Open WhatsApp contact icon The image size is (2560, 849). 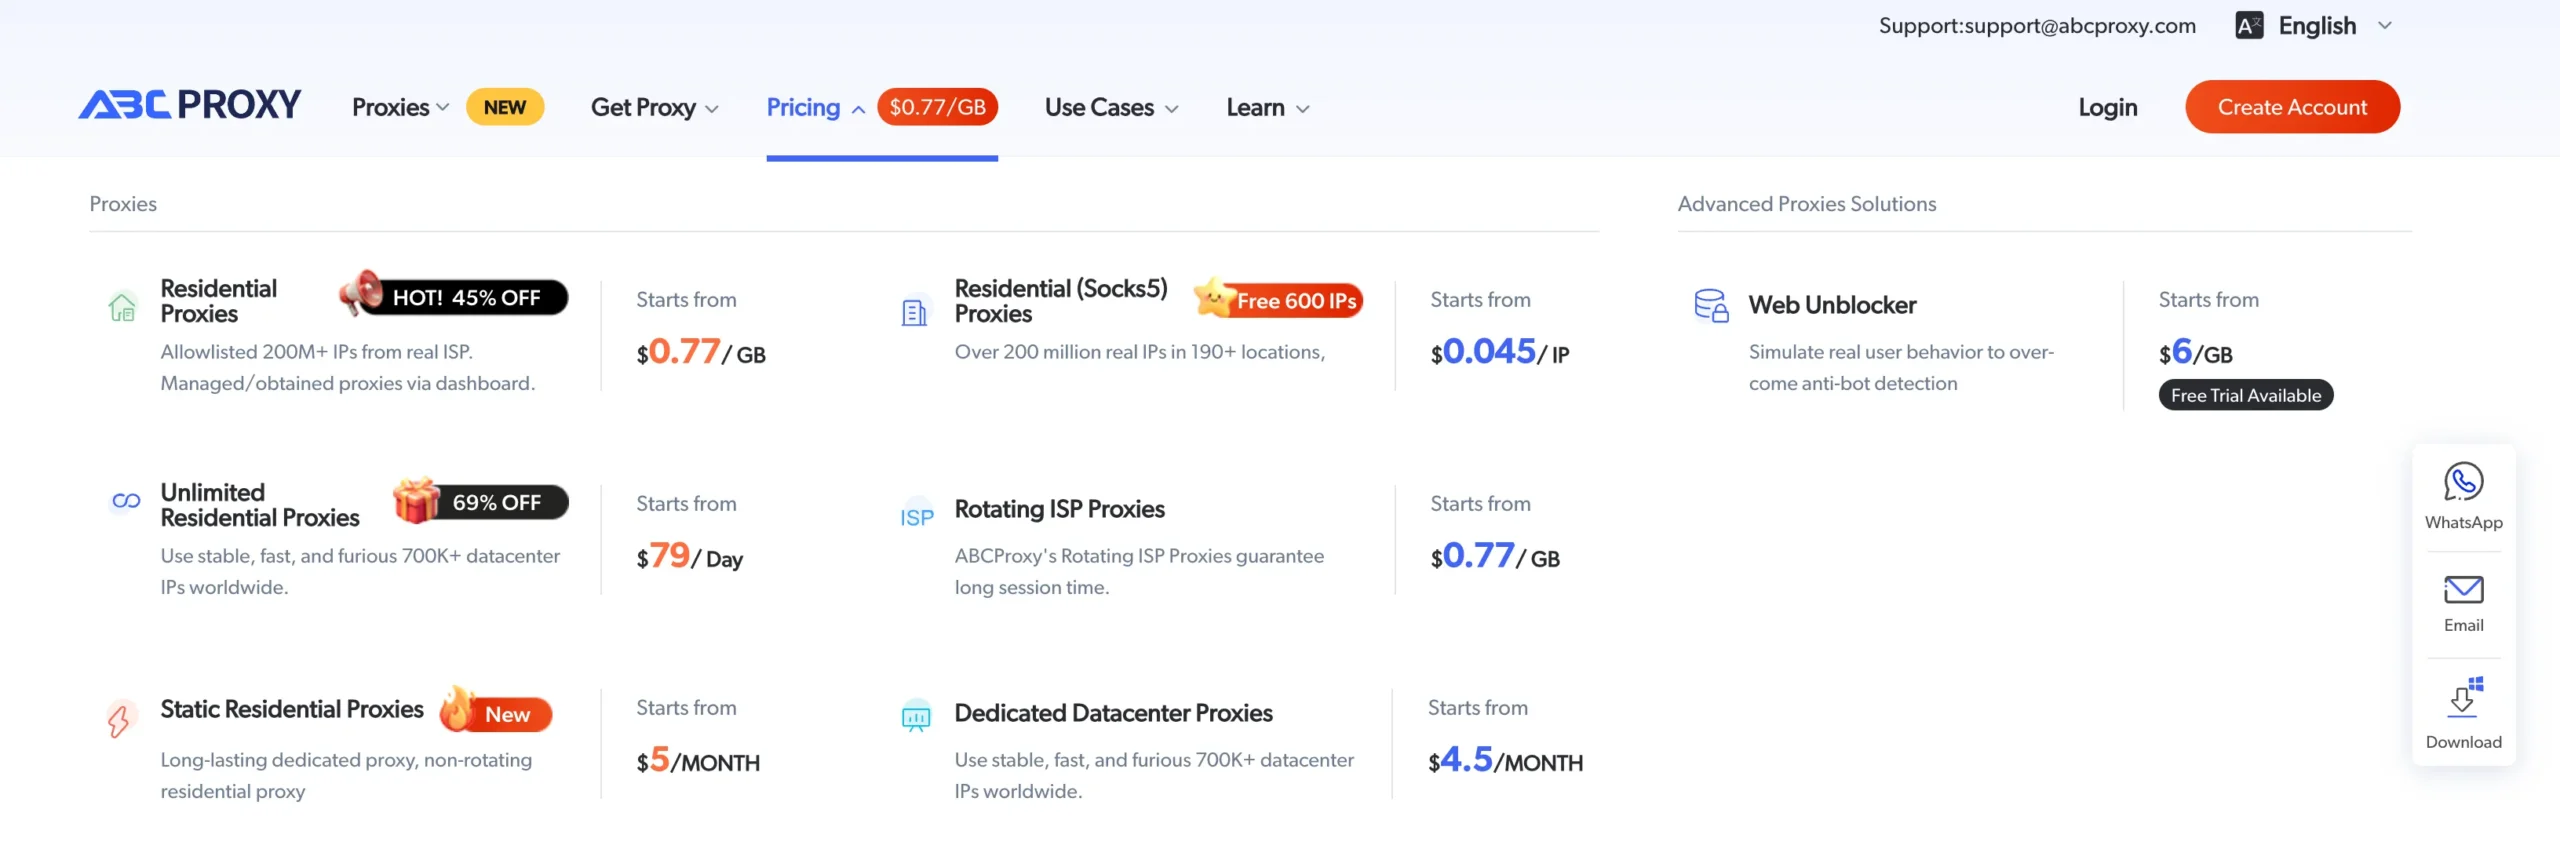(2463, 481)
